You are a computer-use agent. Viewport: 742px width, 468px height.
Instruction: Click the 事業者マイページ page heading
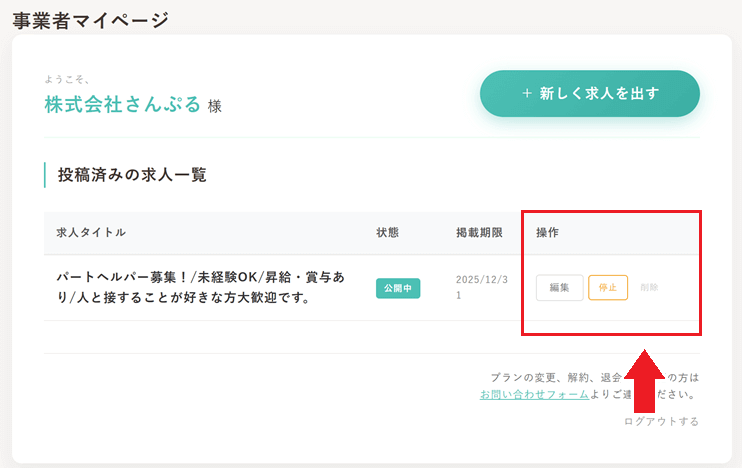click(90, 19)
